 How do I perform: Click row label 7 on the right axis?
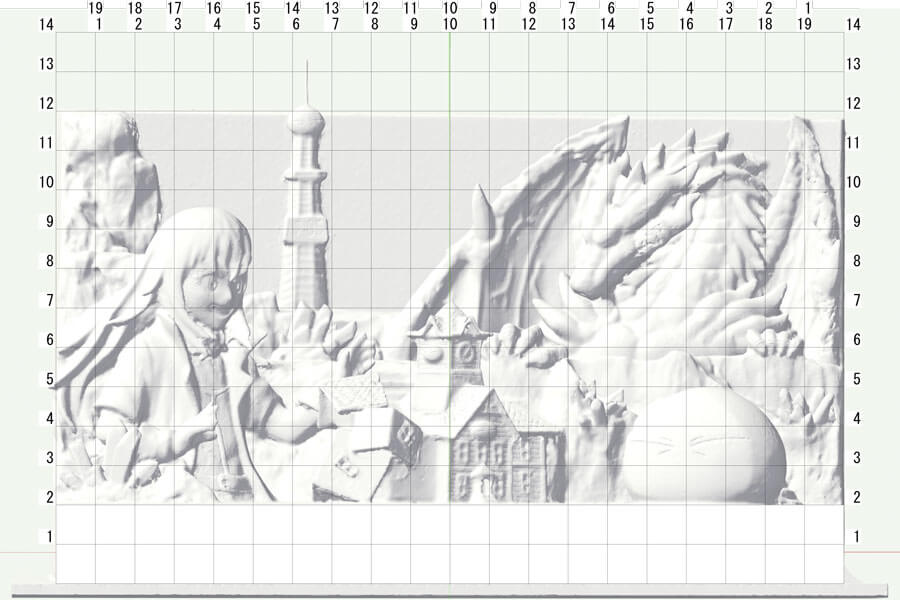857,300
